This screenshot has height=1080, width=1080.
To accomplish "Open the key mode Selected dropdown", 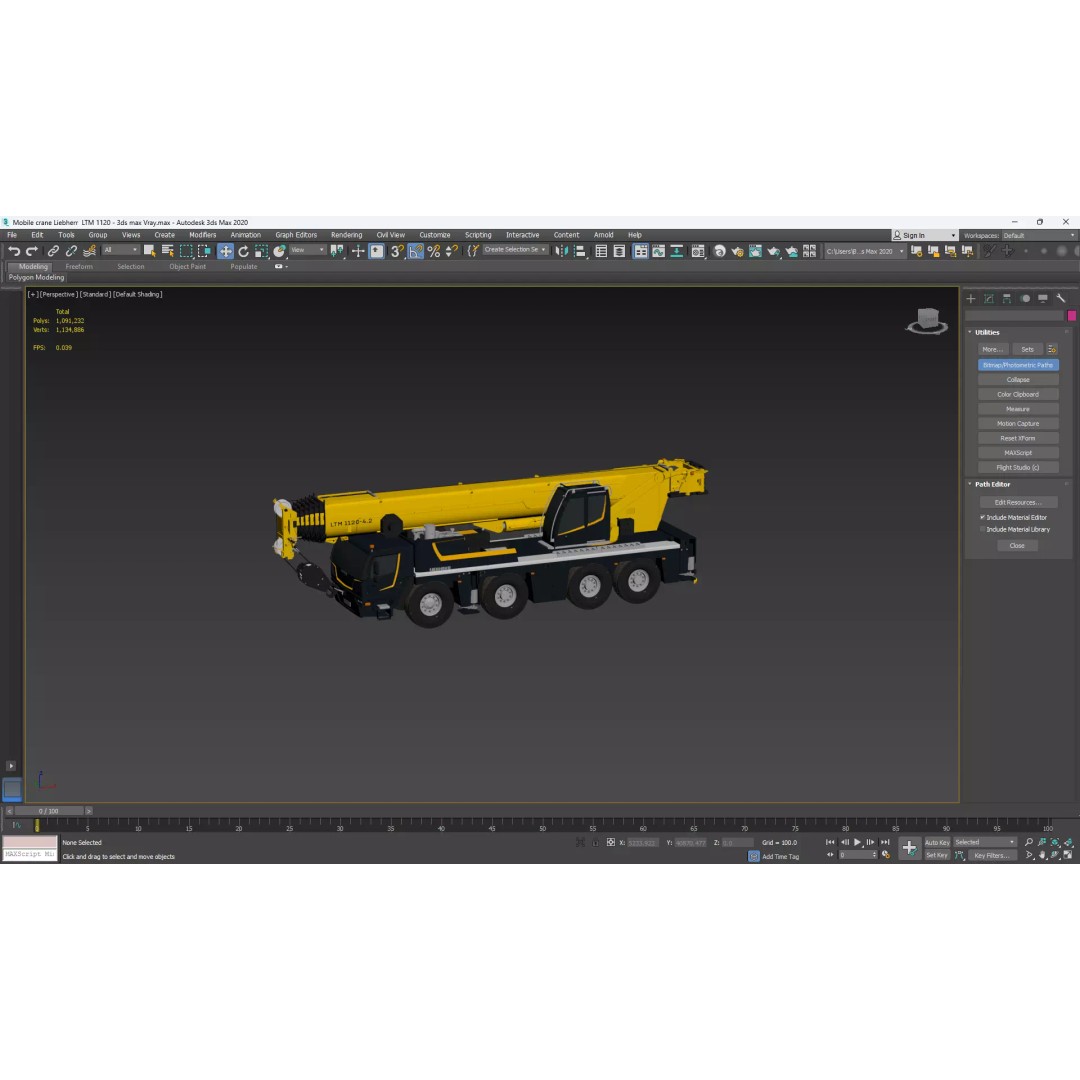I will [985, 842].
